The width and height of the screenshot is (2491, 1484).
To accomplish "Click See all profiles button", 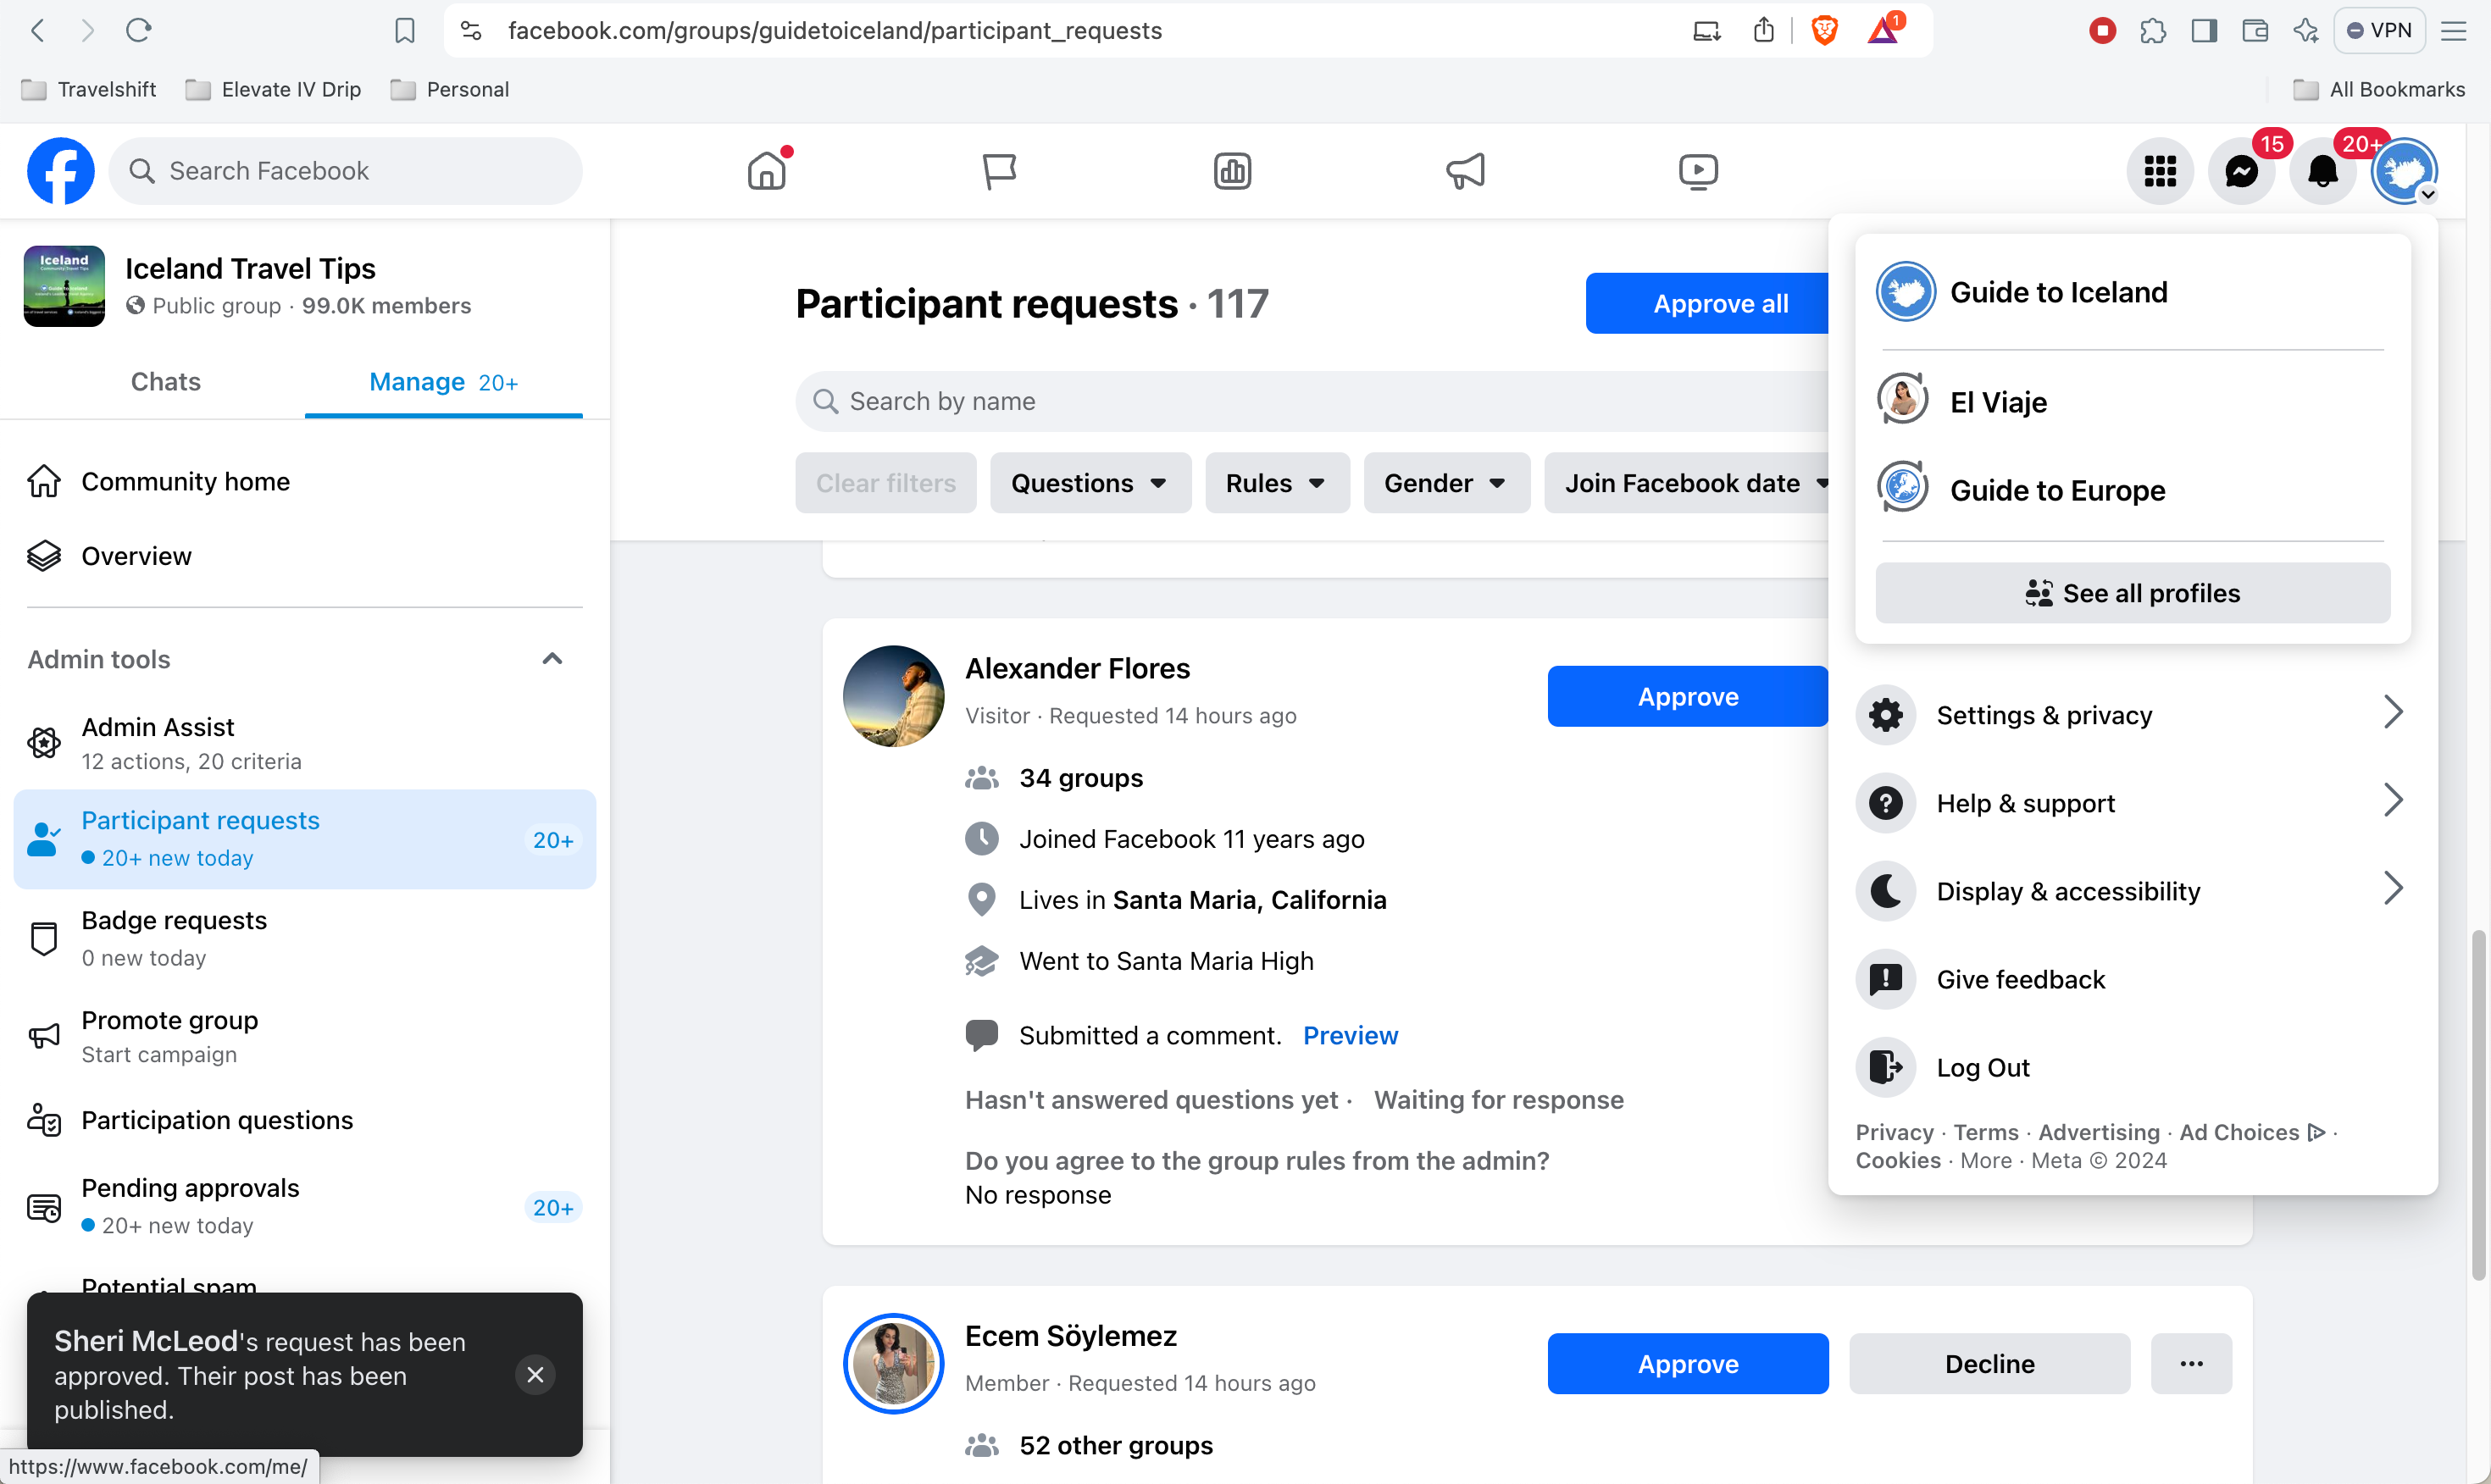I will tap(2133, 593).
